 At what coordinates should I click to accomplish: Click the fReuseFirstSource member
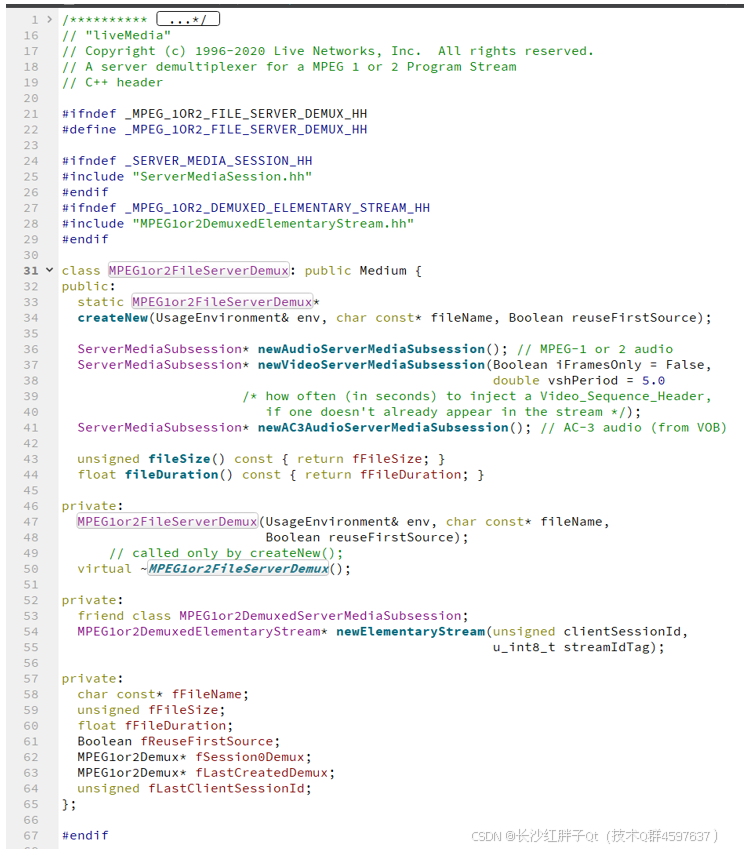207,742
